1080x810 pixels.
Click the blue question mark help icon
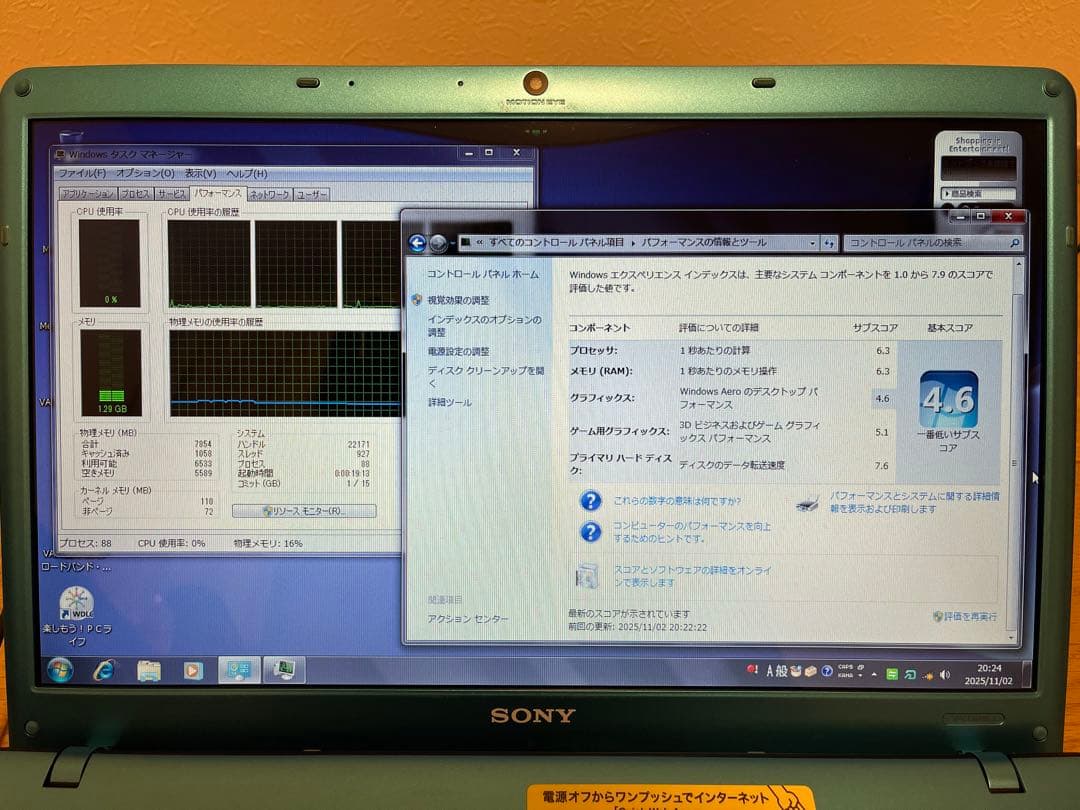(x=591, y=501)
